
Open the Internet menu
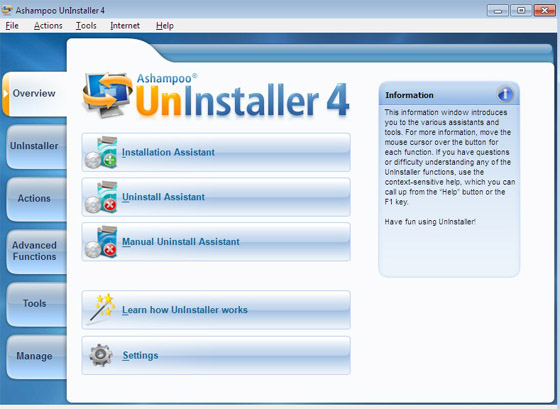(x=125, y=26)
